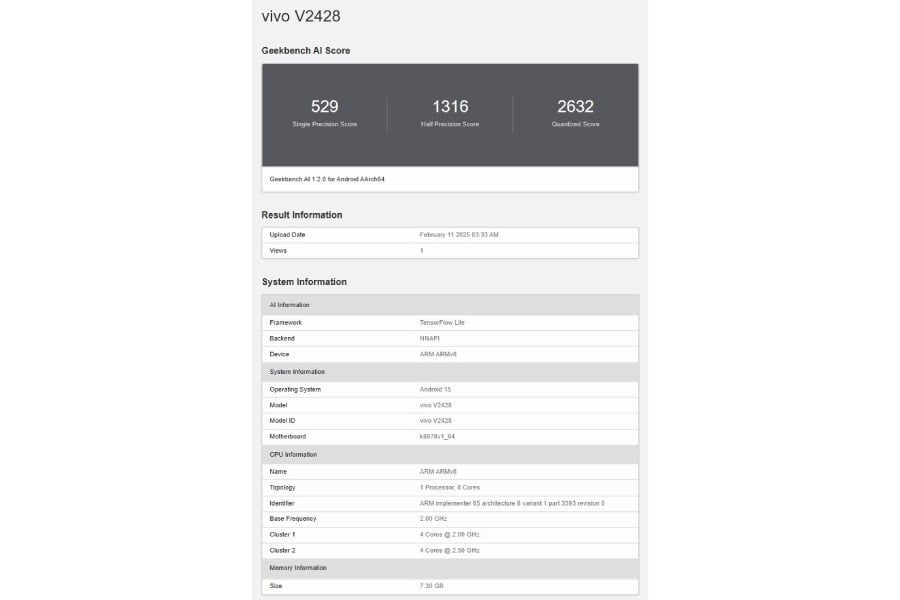Click the Memory Size 7.30 GB value
The height and width of the screenshot is (600, 900).
pyautogui.click(x=433, y=586)
